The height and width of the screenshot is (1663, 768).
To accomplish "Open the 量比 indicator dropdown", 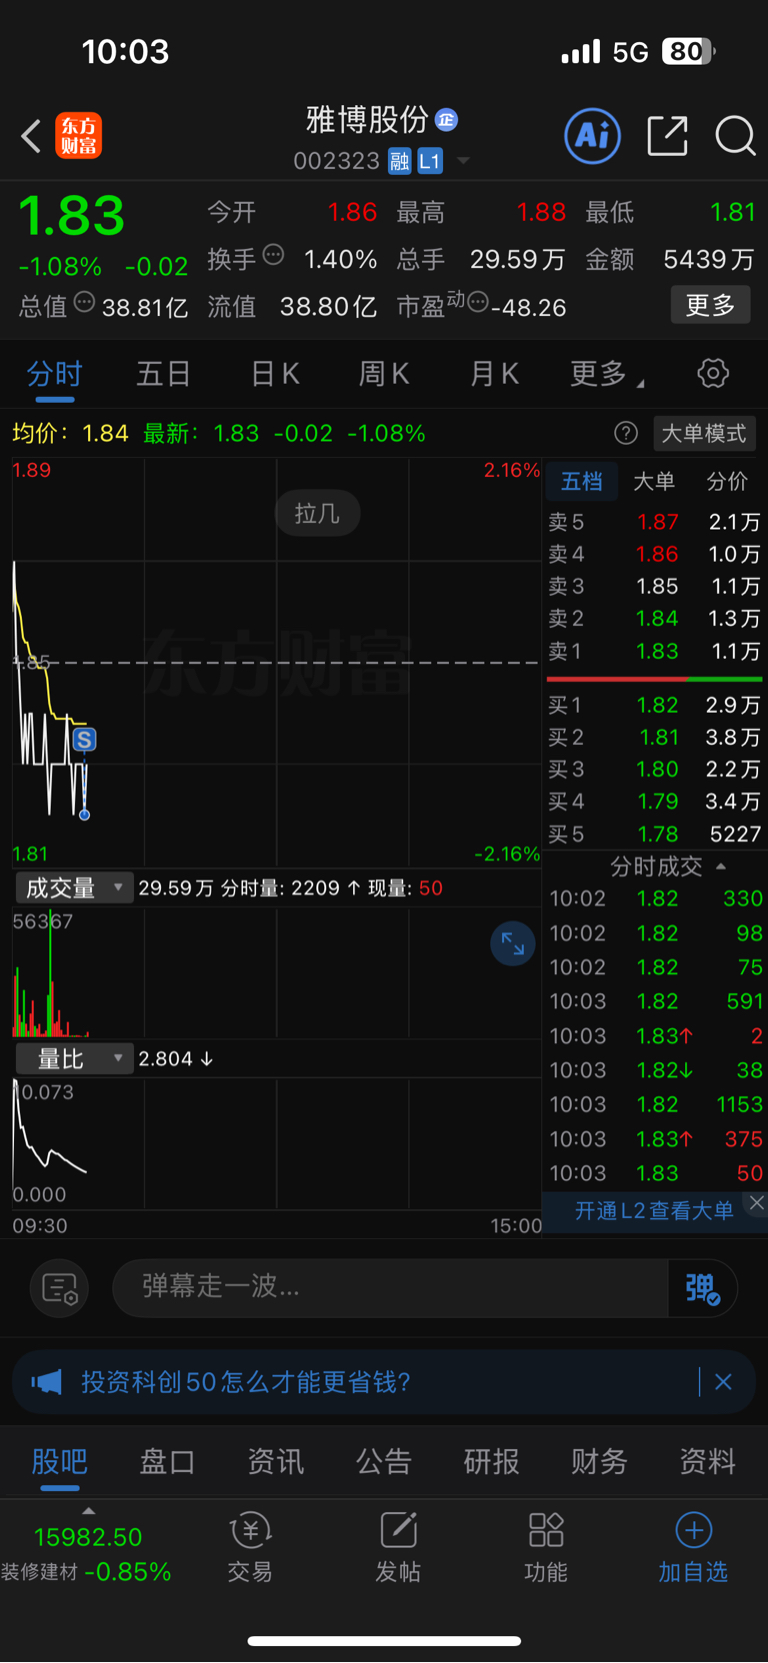I will click(74, 1059).
